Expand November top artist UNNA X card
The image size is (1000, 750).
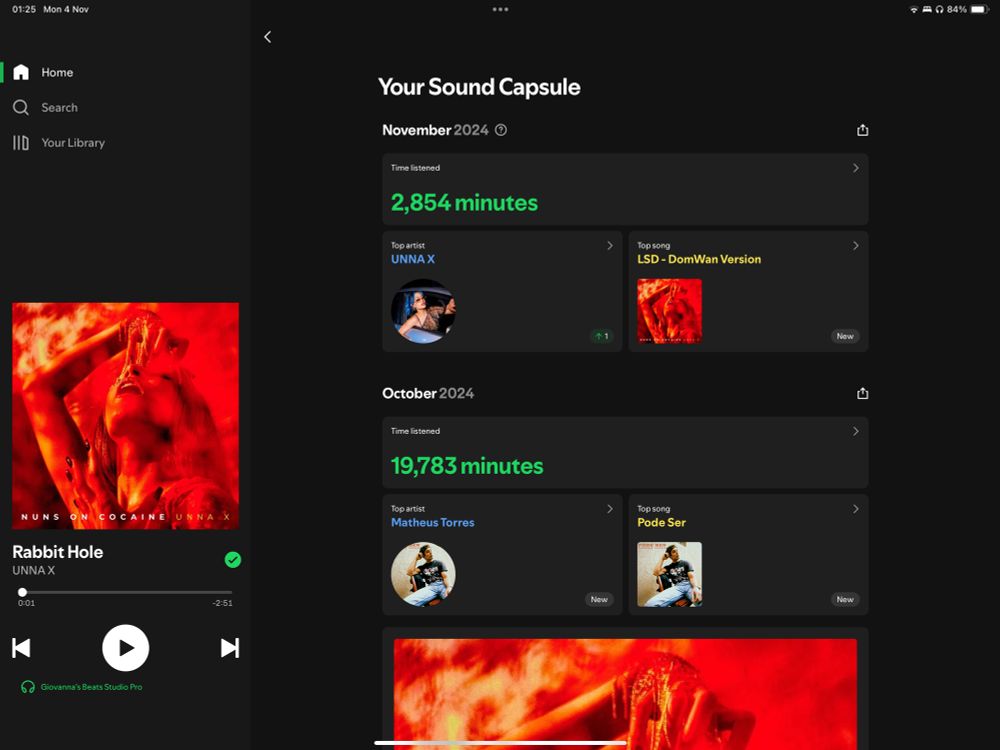click(610, 246)
